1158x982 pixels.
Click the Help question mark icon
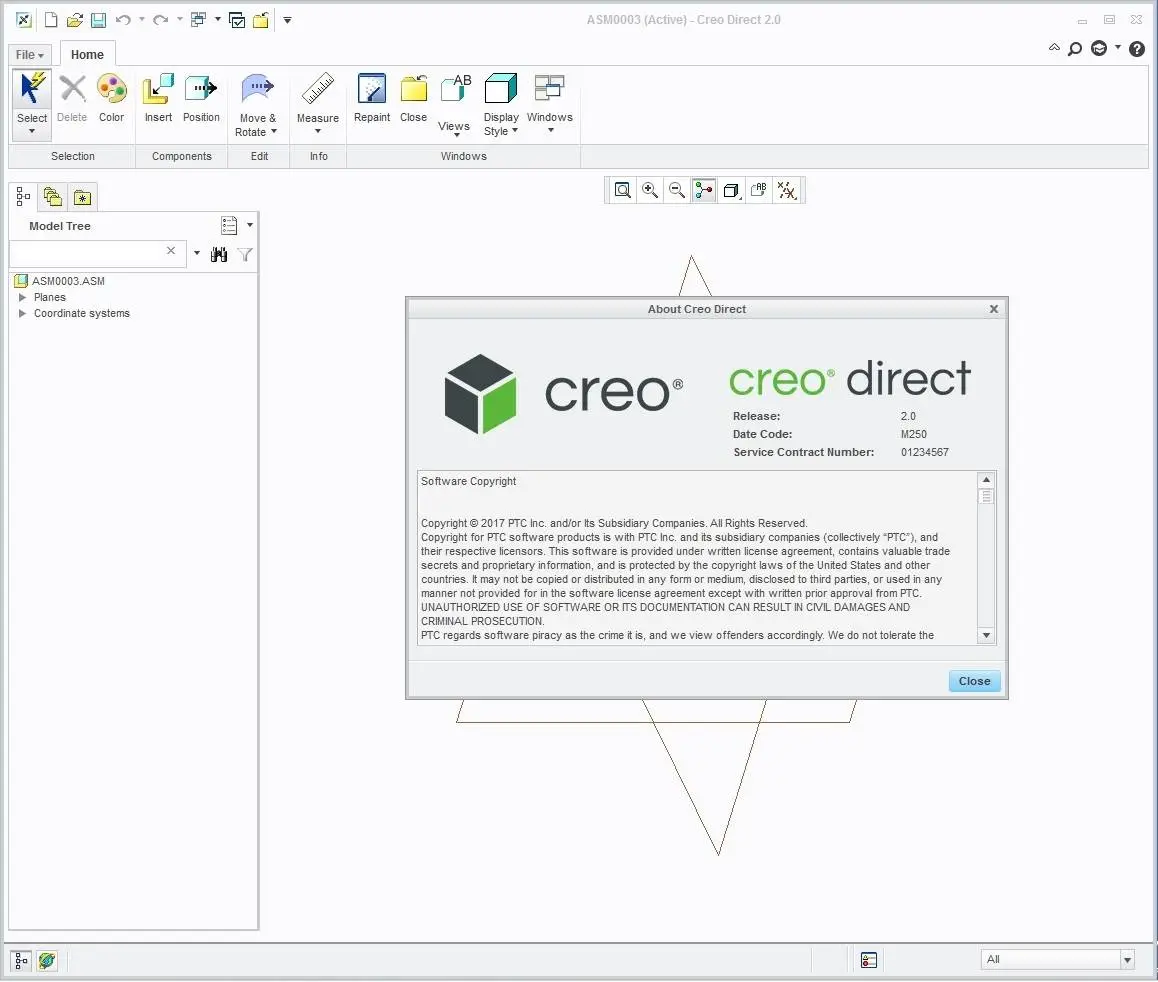(x=1137, y=49)
